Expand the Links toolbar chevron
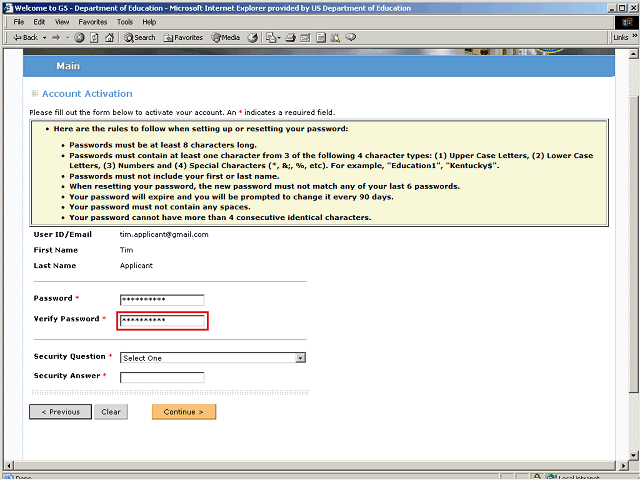This screenshot has width=640, height=480. [x=634, y=36]
